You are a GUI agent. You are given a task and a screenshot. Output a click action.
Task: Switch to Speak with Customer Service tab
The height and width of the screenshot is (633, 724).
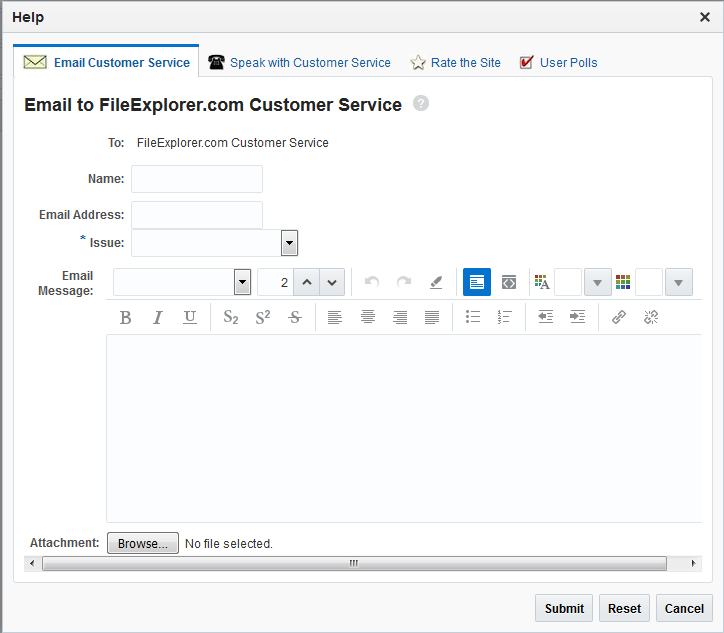click(299, 62)
